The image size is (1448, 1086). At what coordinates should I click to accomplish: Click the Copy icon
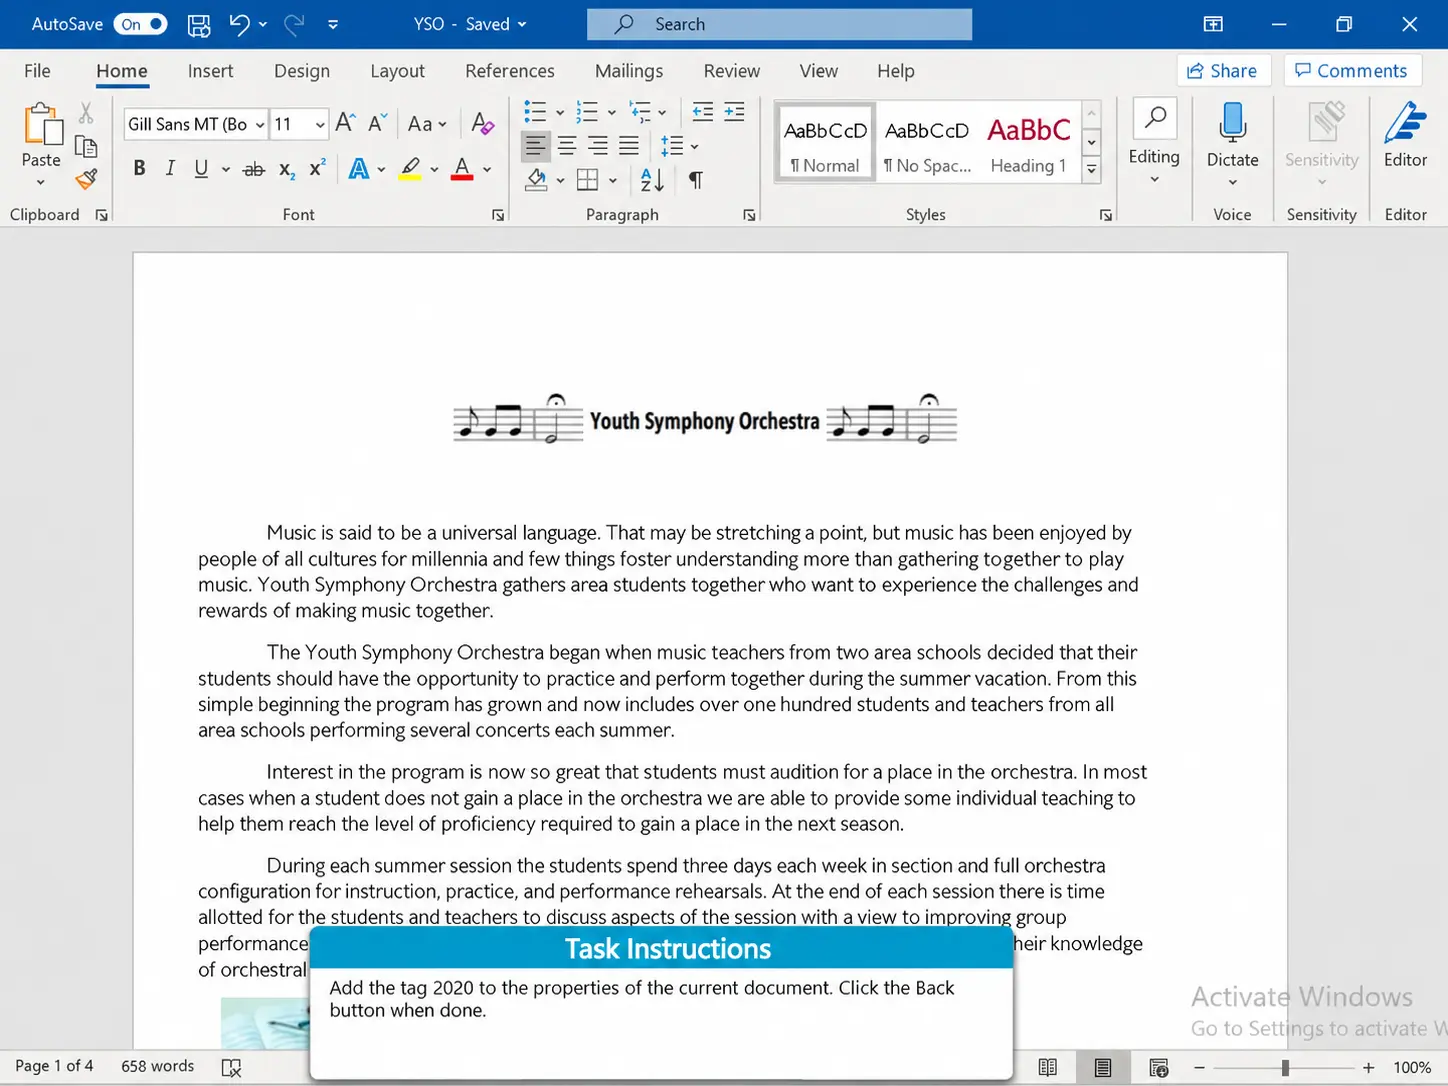86,146
